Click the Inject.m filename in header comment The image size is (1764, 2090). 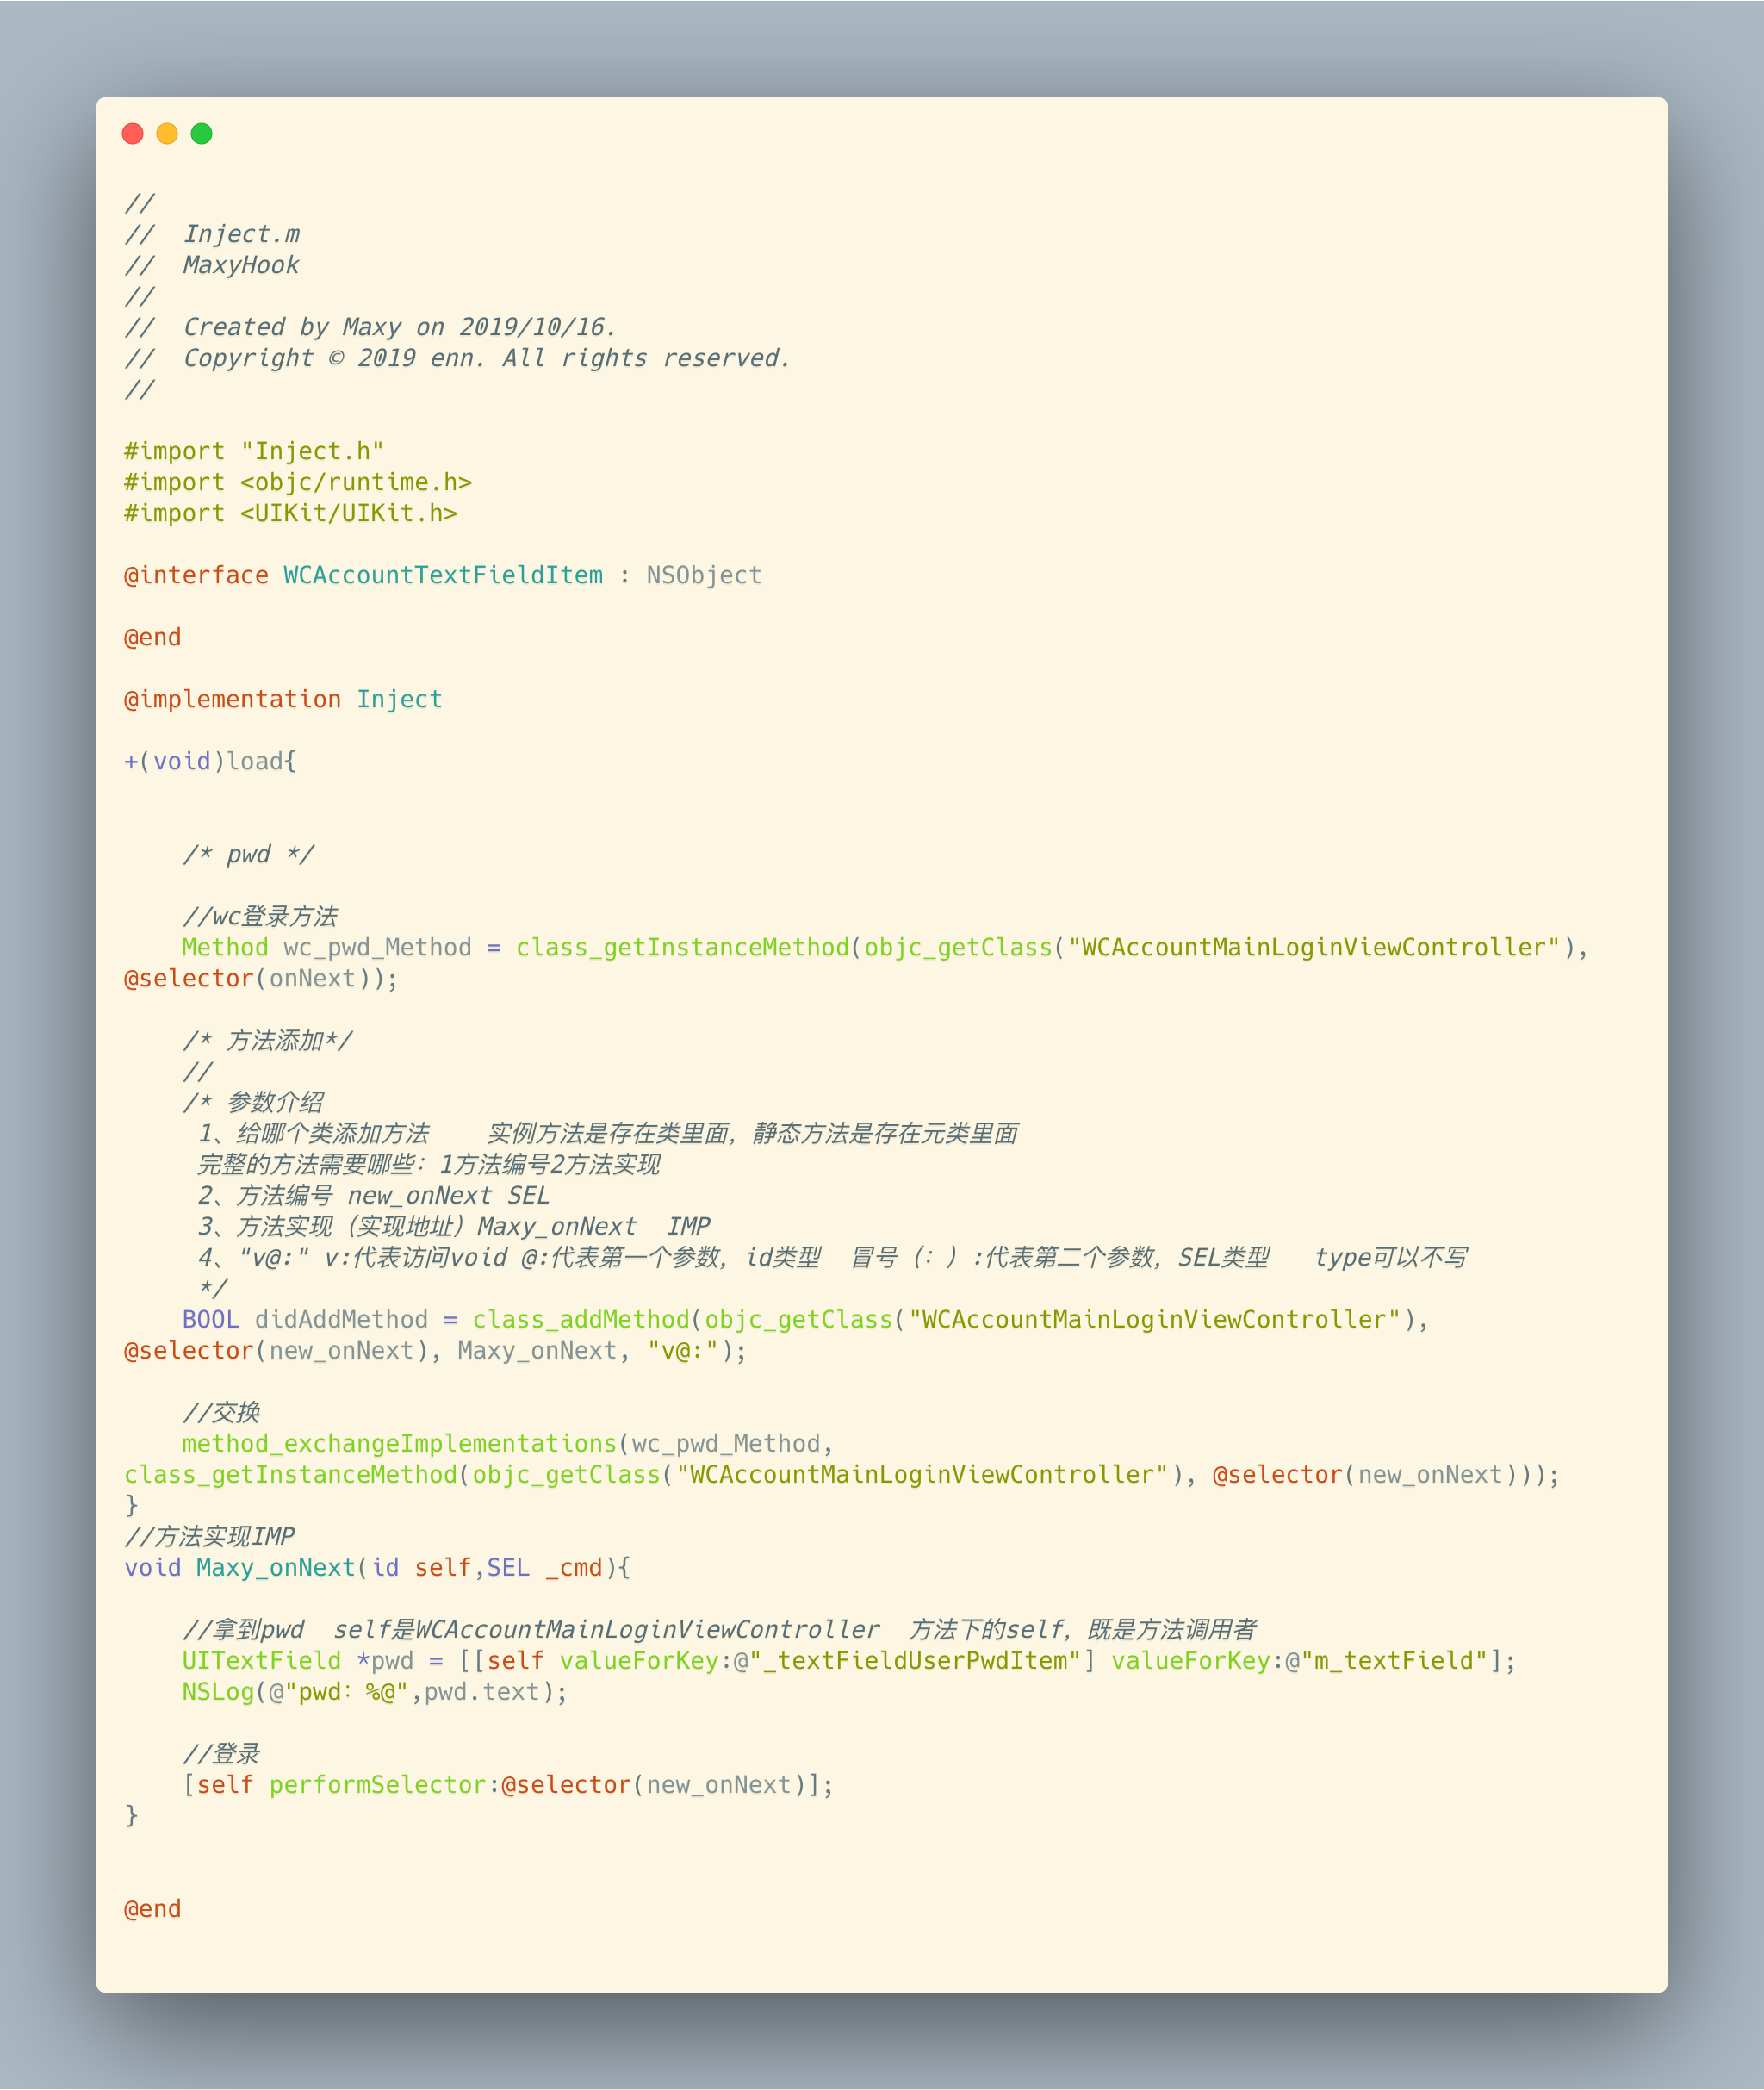click(x=241, y=234)
